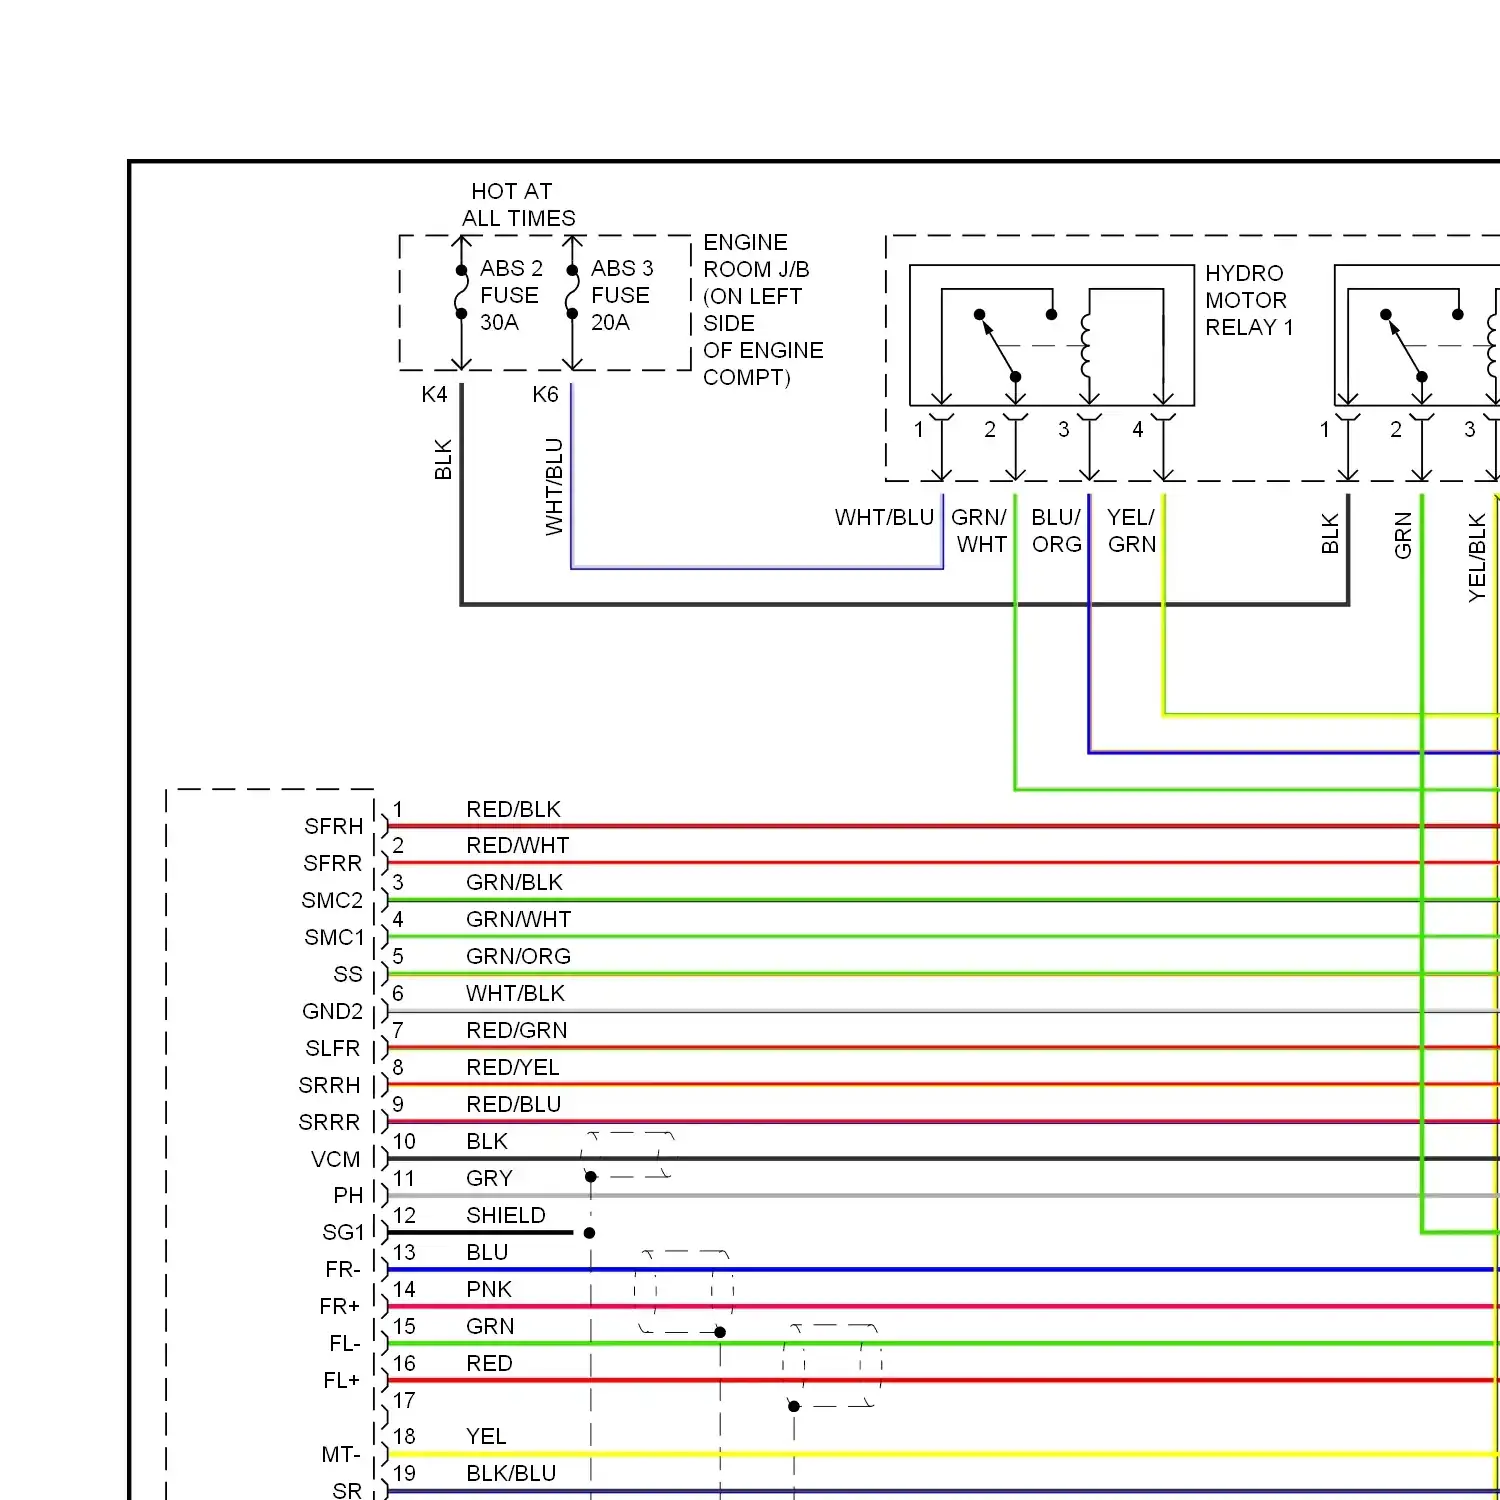The image size is (1500, 1500).
Task: Click the FL- terminal label
Action: click(345, 1343)
